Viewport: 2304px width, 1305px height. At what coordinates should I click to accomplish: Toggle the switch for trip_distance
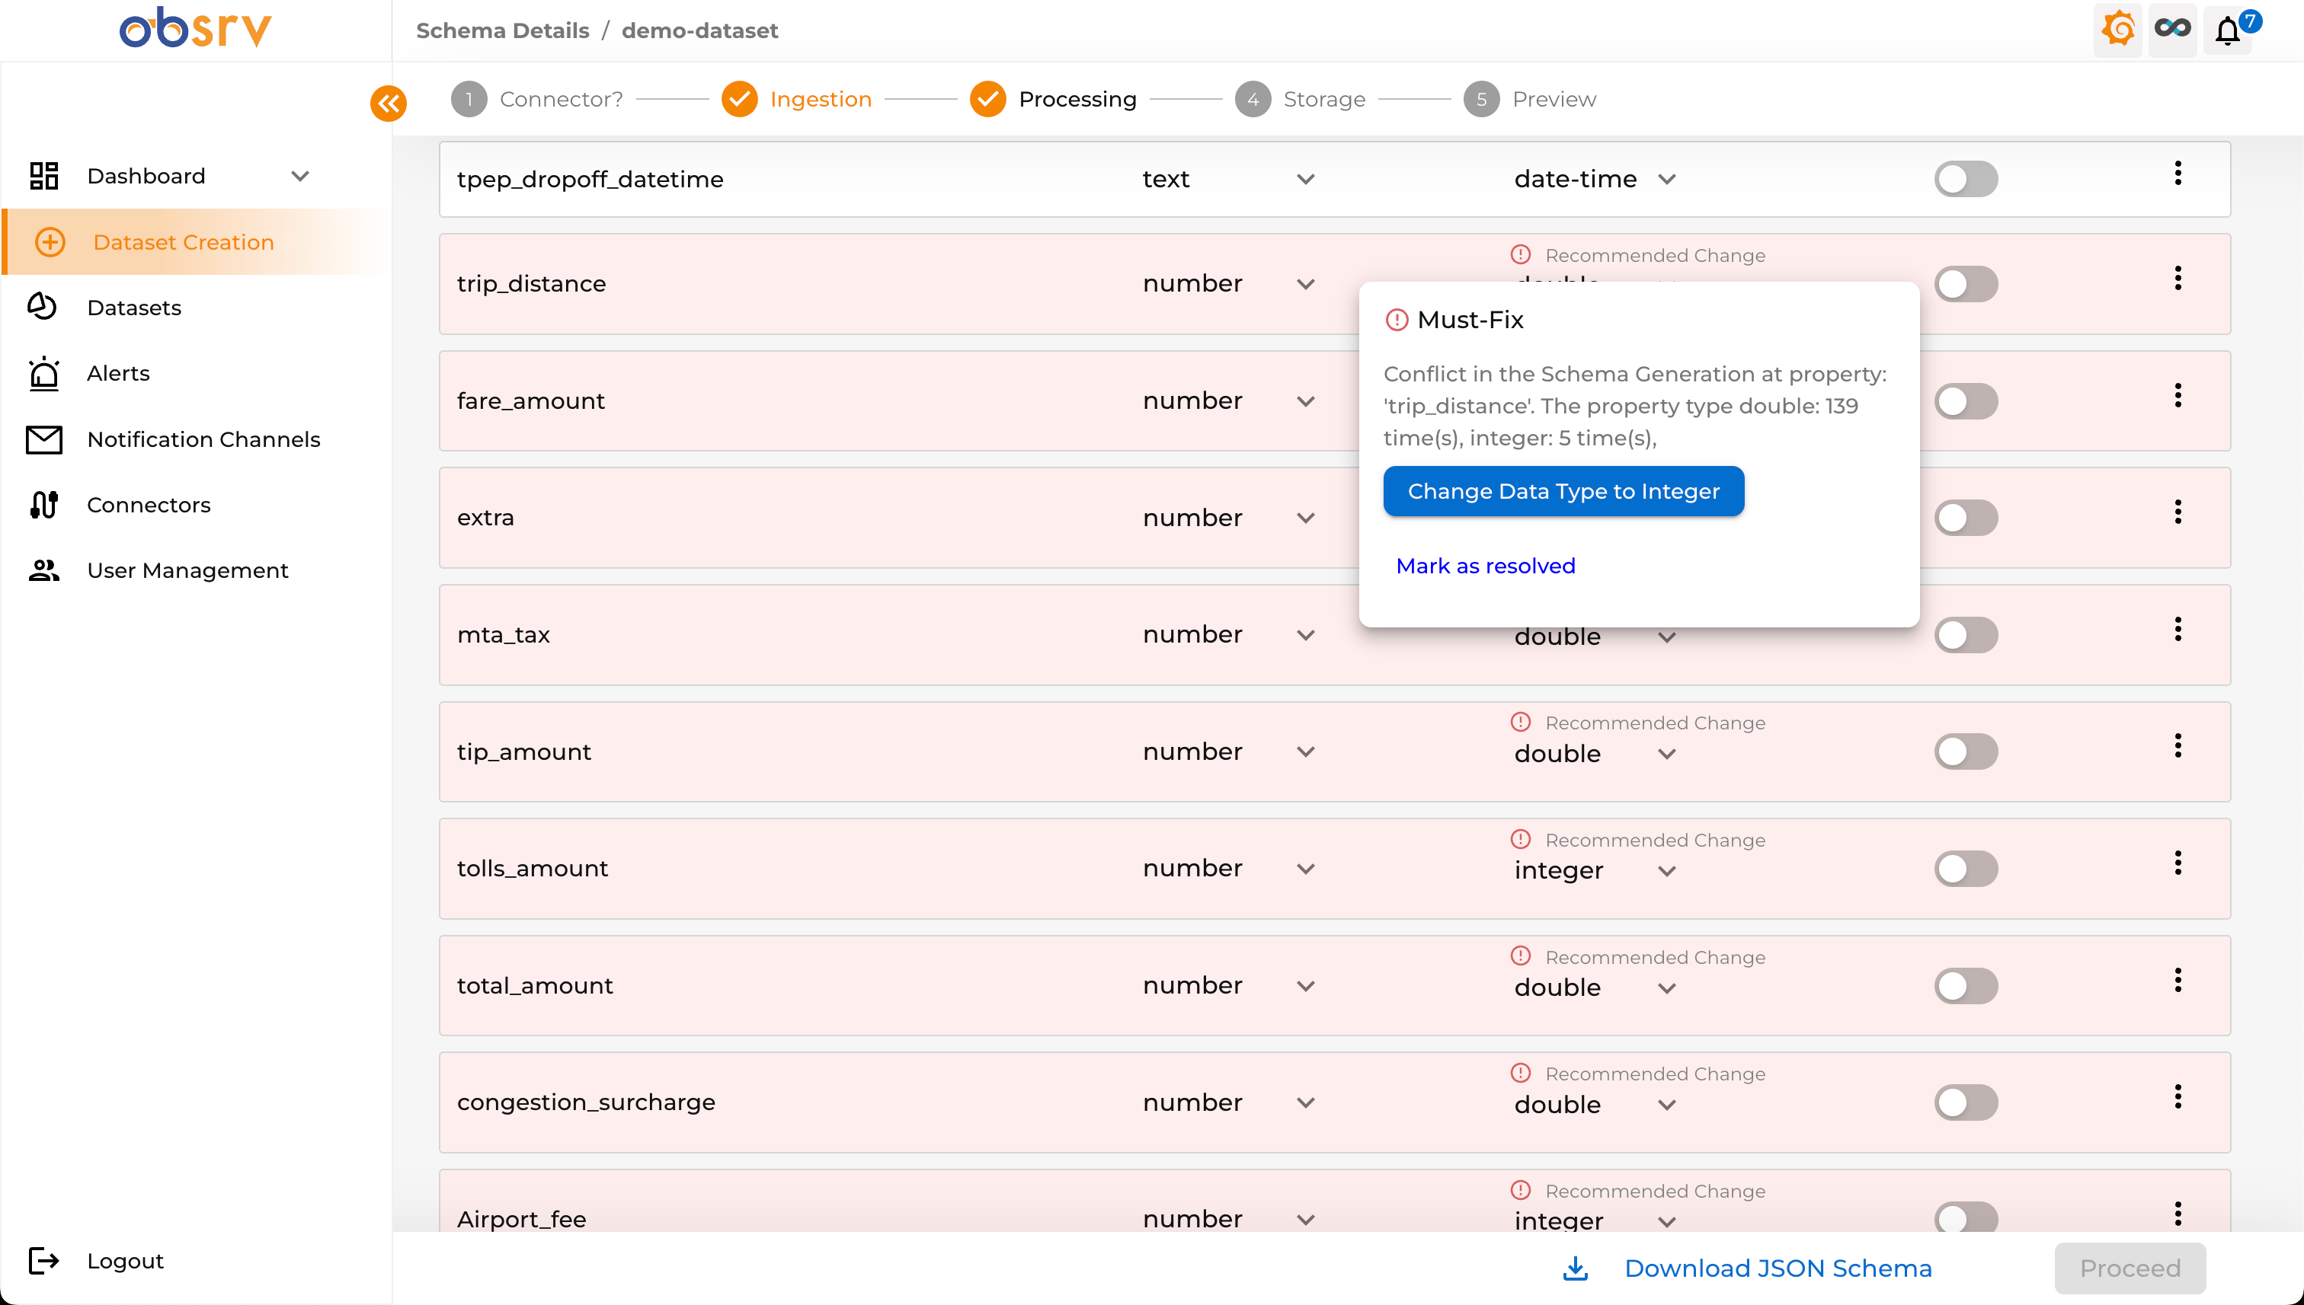1966,284
